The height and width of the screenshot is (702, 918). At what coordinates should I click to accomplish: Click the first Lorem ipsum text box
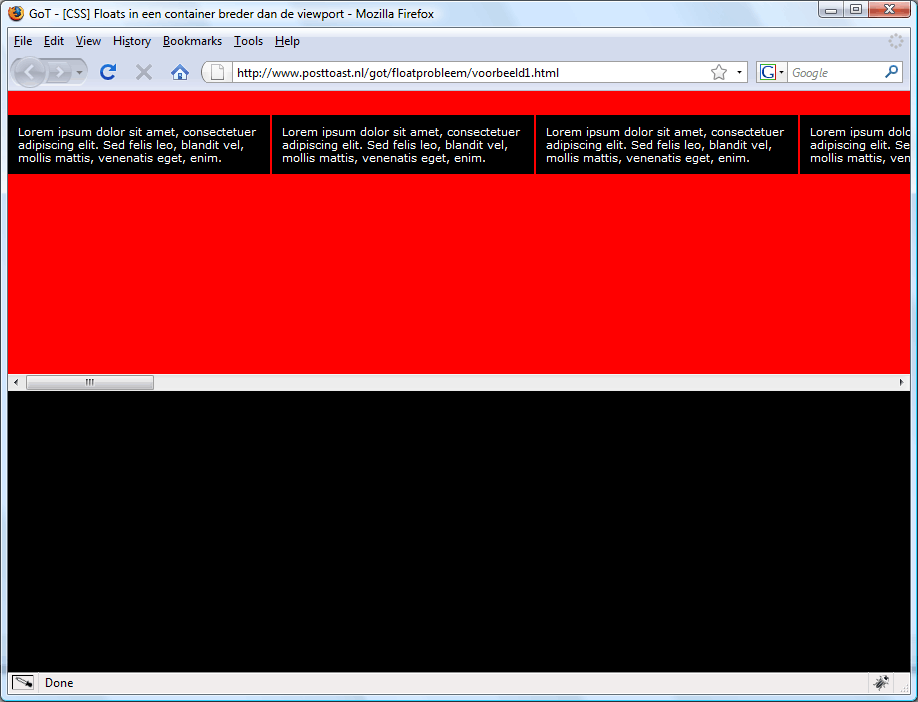click(x=139, y=145)
